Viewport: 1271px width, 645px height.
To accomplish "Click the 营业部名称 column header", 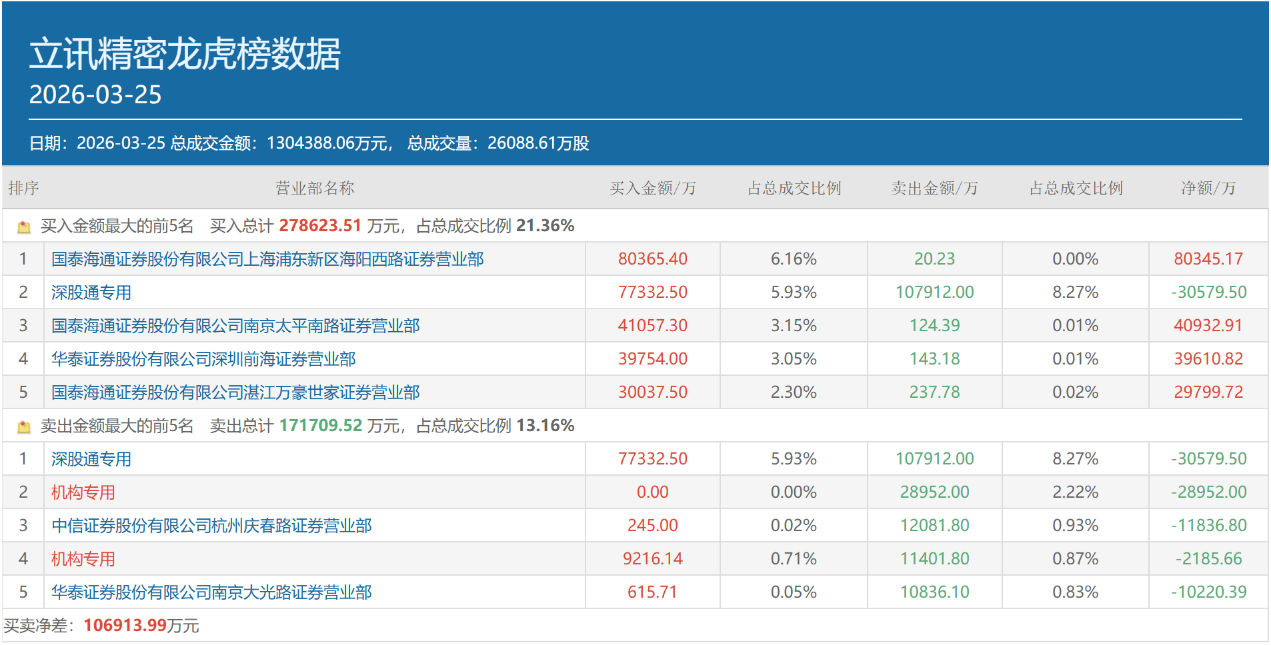I will (314, 188).
